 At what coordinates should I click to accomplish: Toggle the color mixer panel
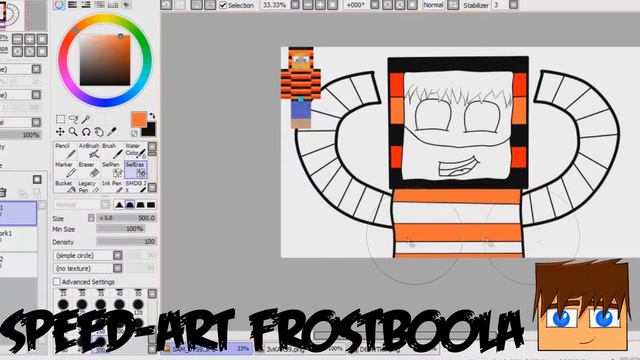100,5
